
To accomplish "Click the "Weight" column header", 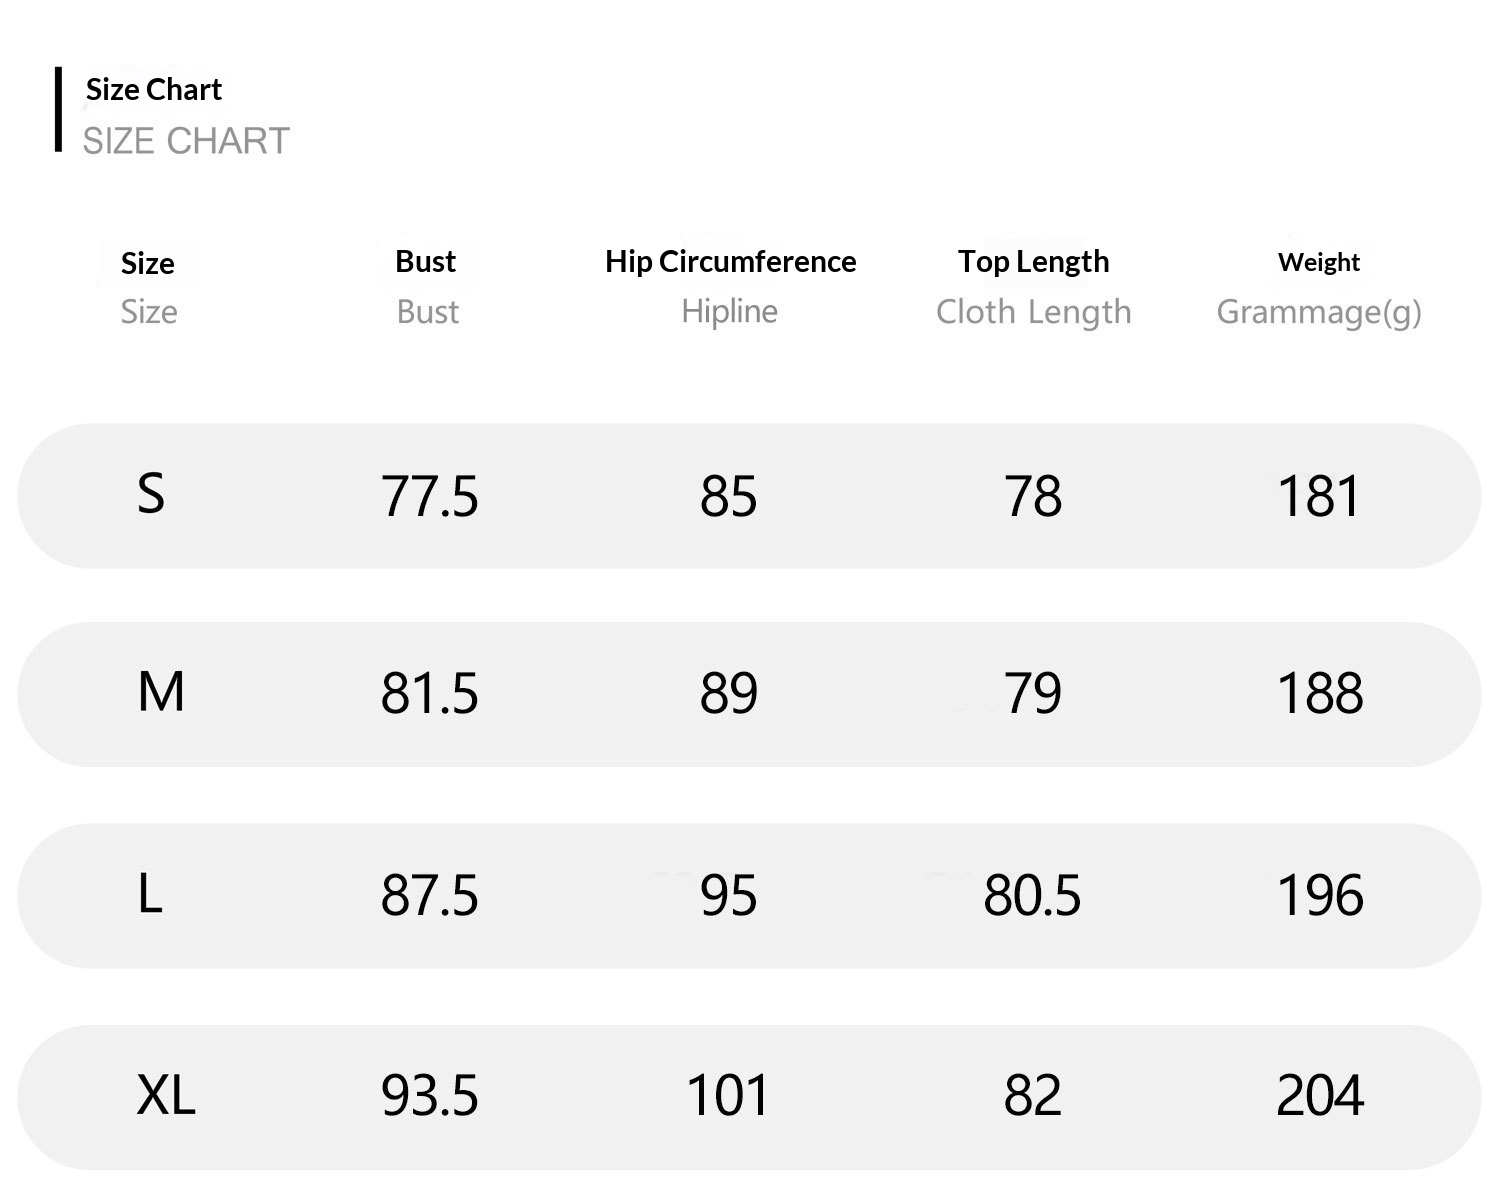I will 1318,262.
